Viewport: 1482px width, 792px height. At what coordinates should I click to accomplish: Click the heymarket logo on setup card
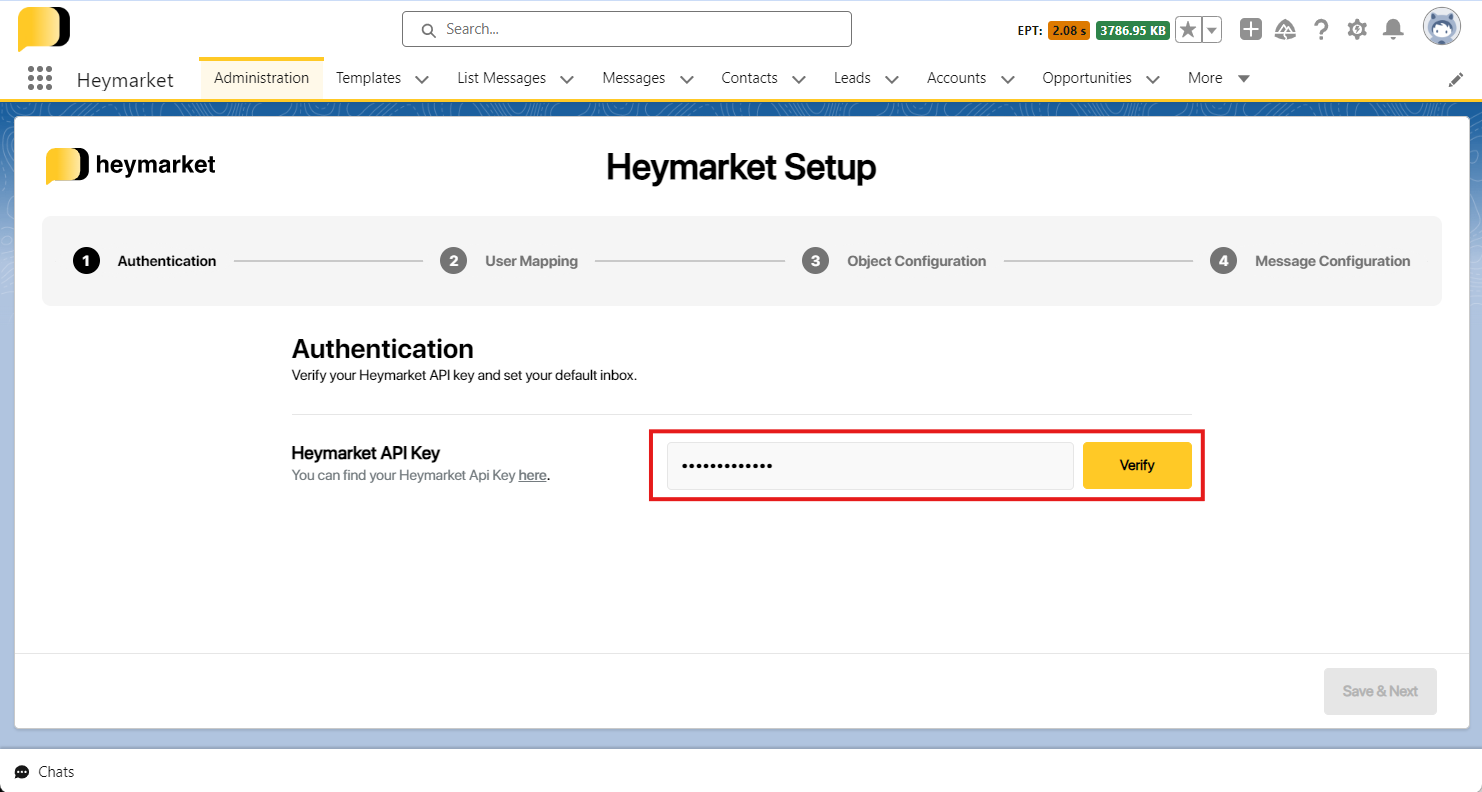(x=131, y=165)
